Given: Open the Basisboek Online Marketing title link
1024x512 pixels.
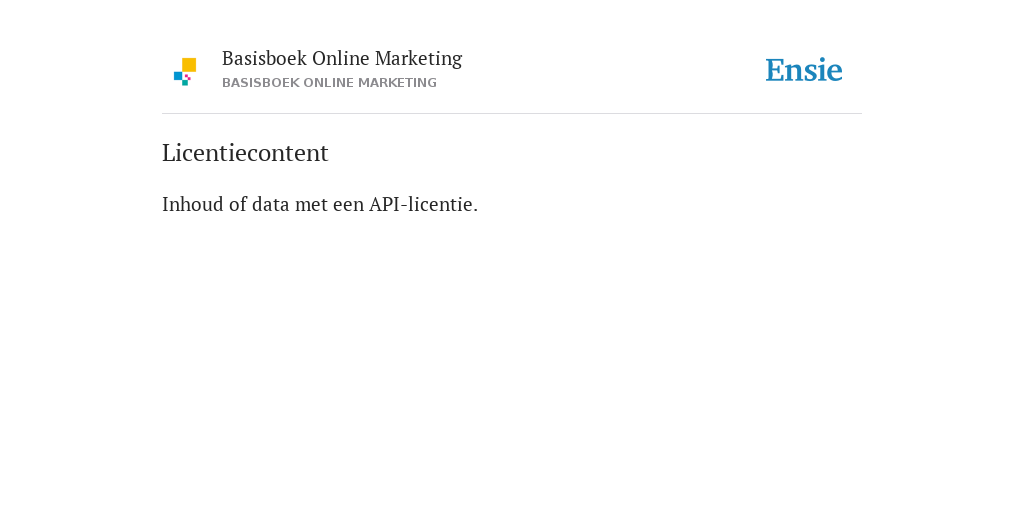Looking at the screenshot, I should (x=342, y=59).
